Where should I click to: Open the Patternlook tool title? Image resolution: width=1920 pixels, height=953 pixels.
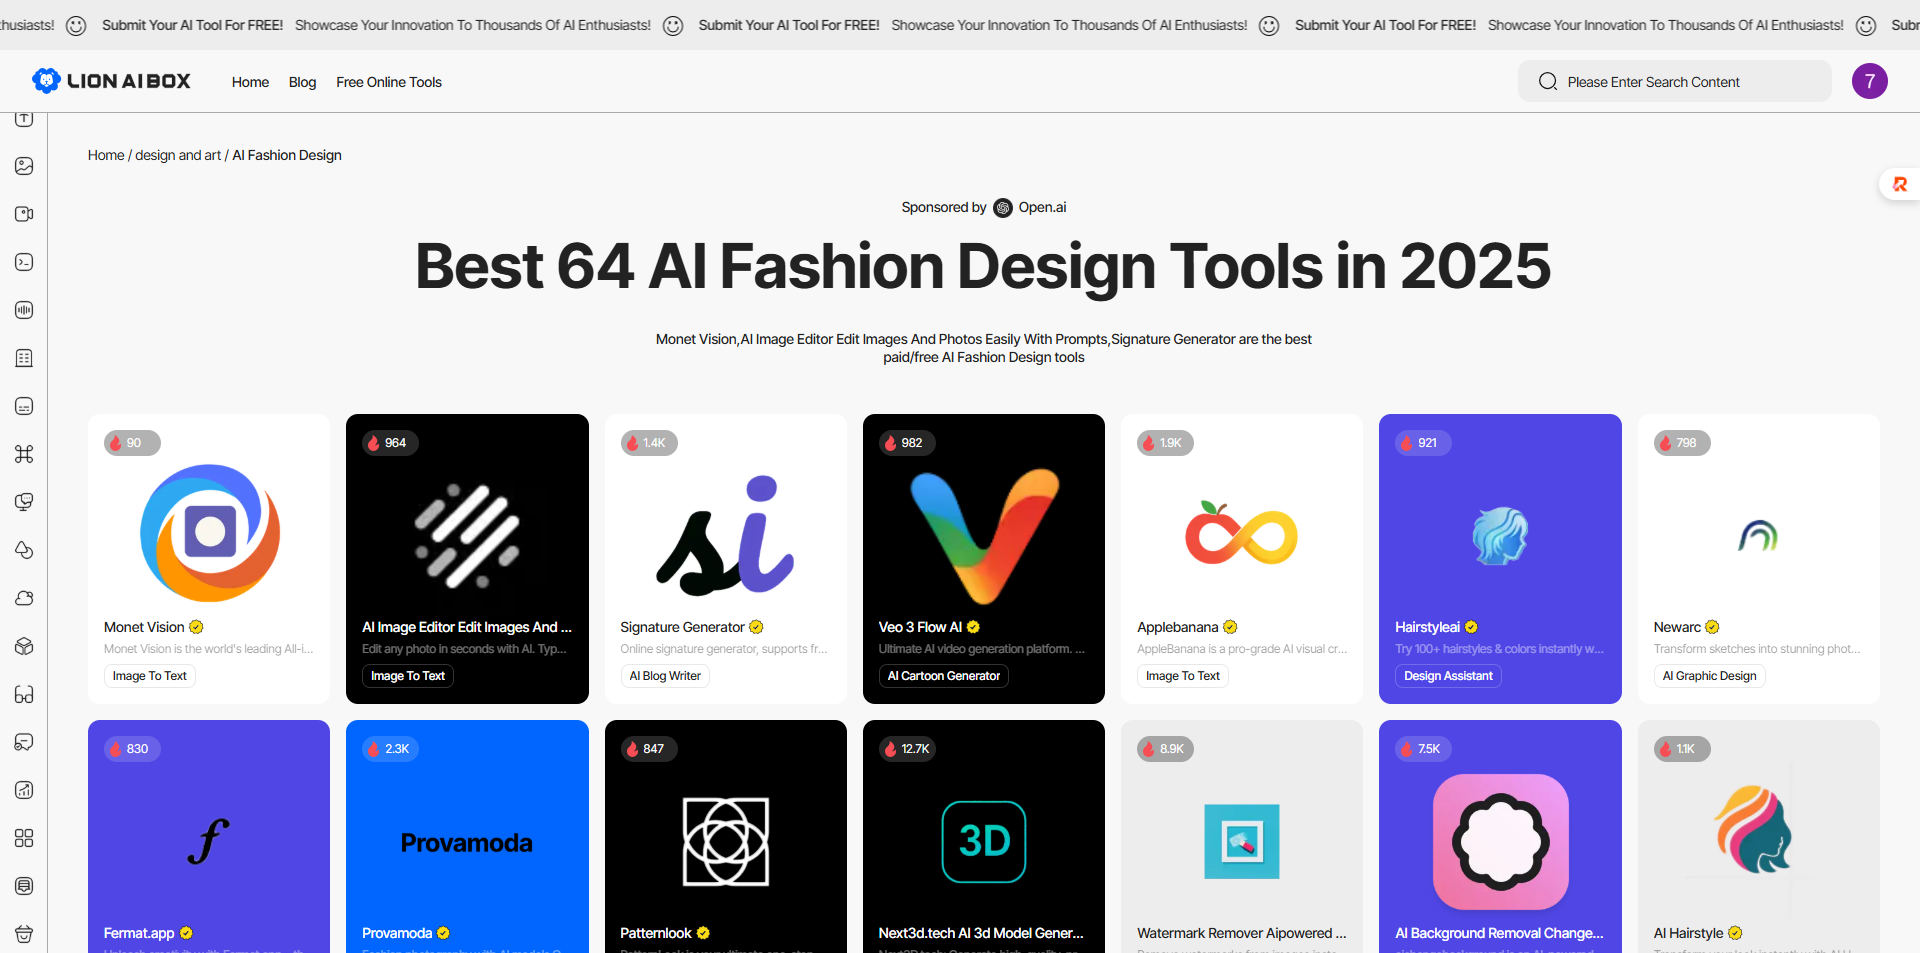656,933
